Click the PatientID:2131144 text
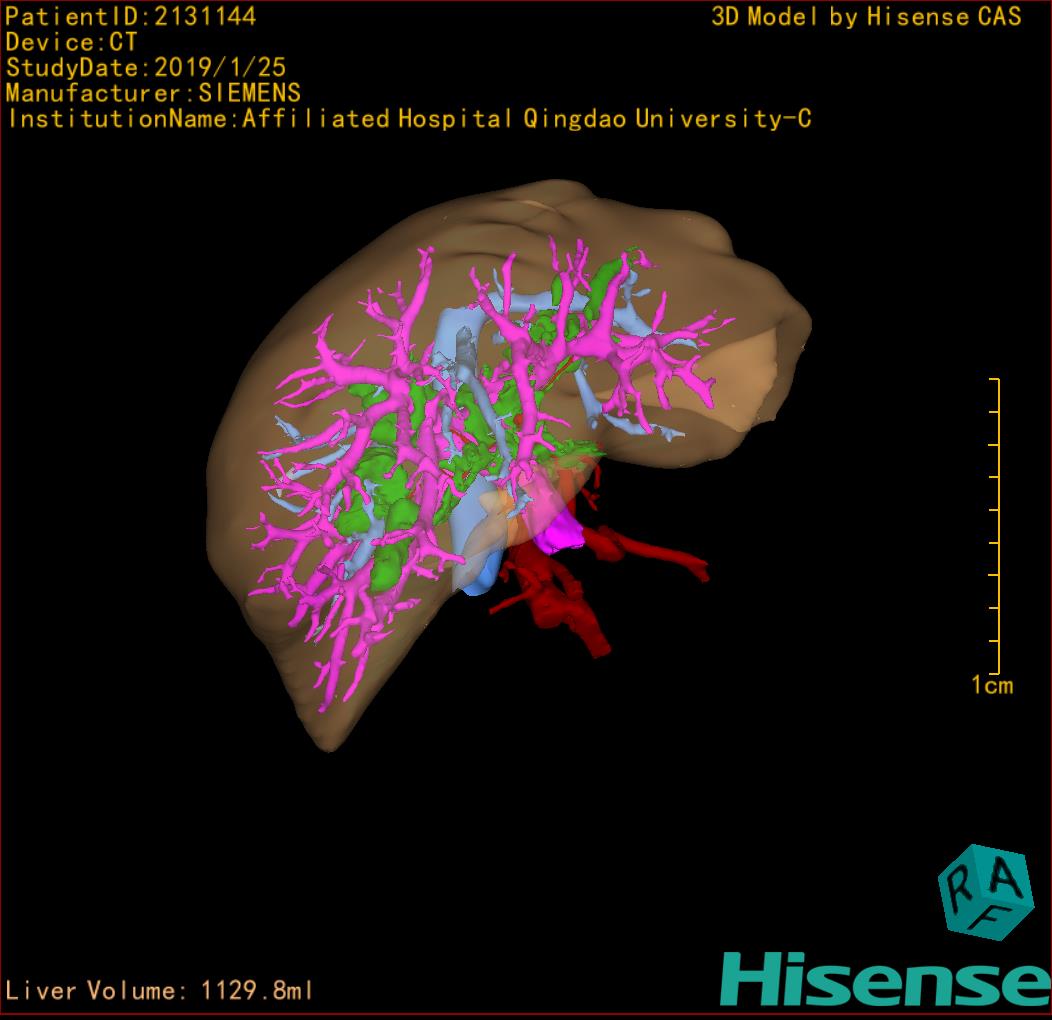 131,16
